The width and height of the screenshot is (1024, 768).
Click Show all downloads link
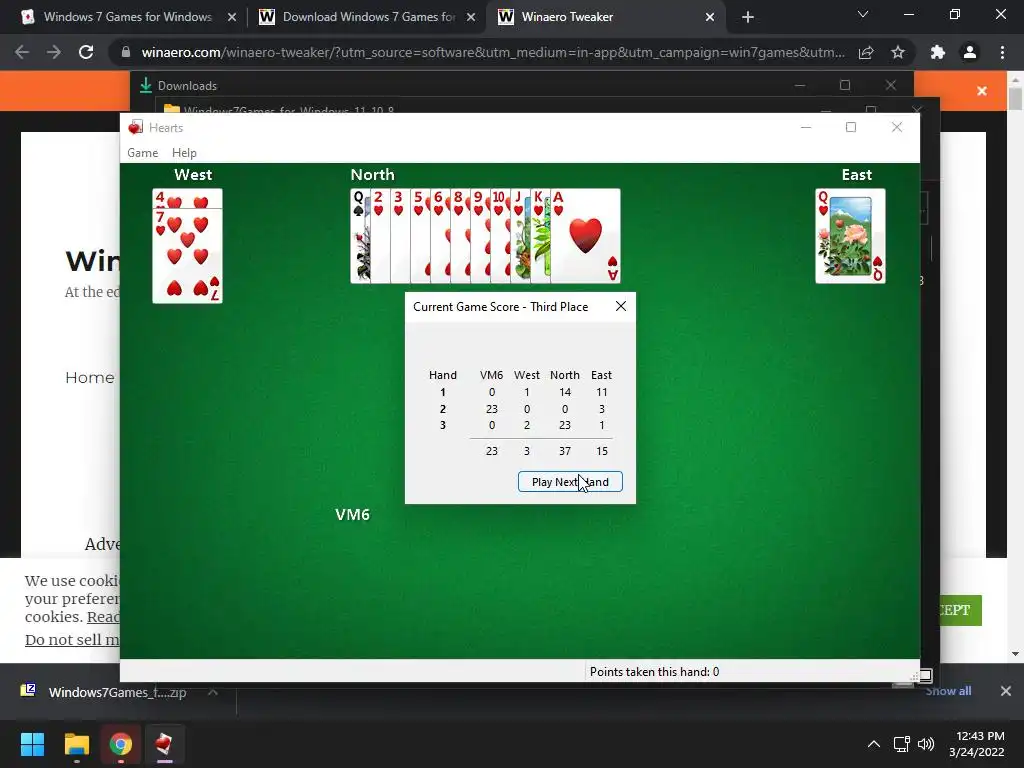(948, 691)
